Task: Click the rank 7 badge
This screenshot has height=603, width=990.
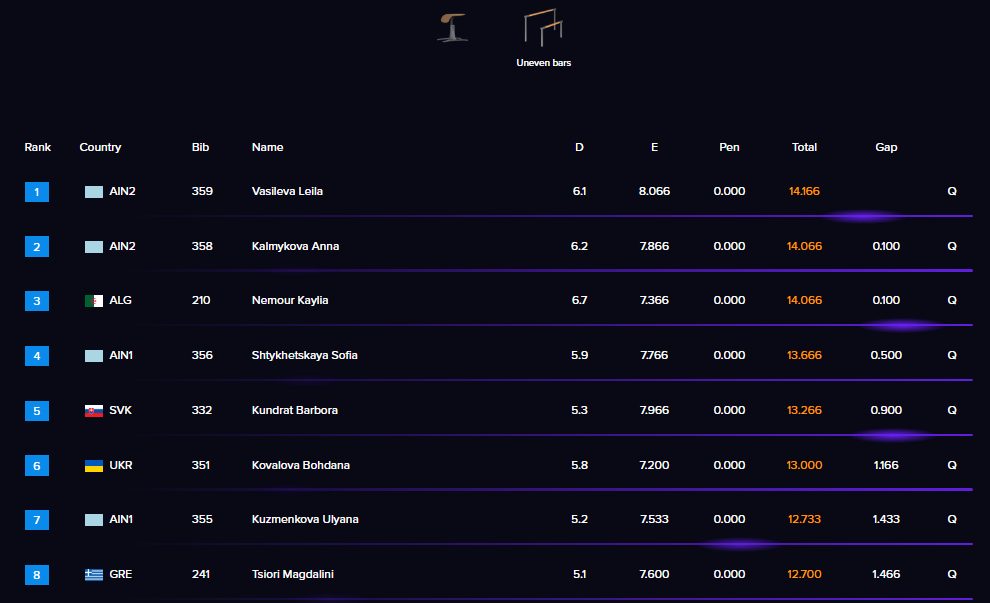Action: click(x=37, y=520)
